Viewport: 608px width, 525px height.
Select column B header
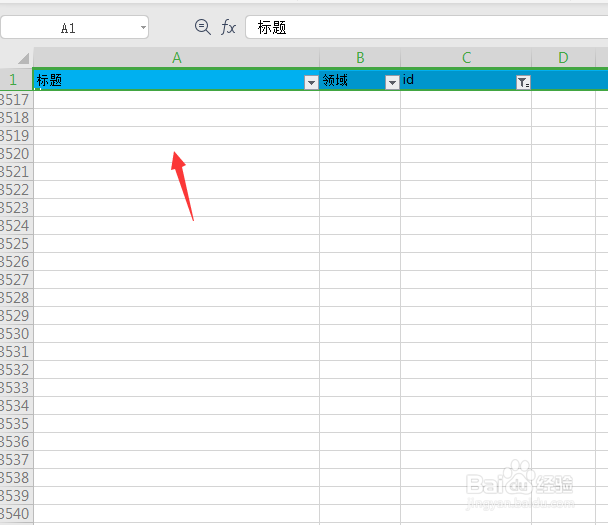pyautogui.click(x=360, y=58)
